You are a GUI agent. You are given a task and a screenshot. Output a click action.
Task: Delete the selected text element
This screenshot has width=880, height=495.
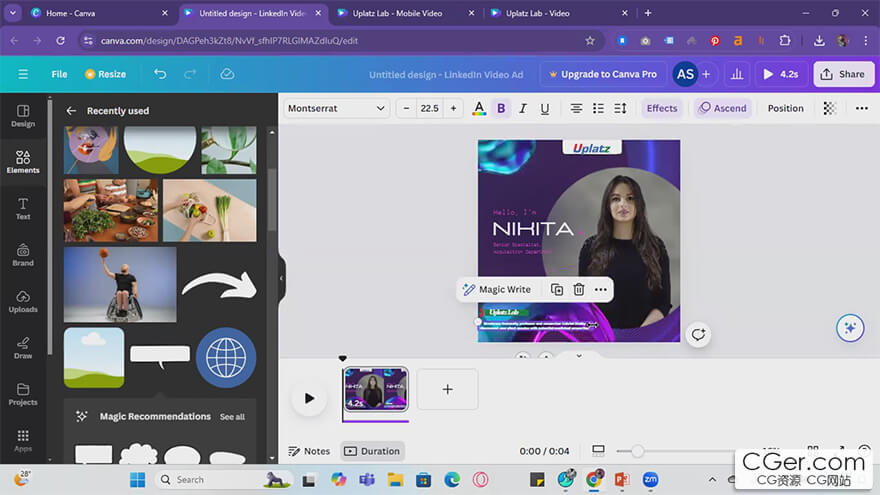coord(579,290)
